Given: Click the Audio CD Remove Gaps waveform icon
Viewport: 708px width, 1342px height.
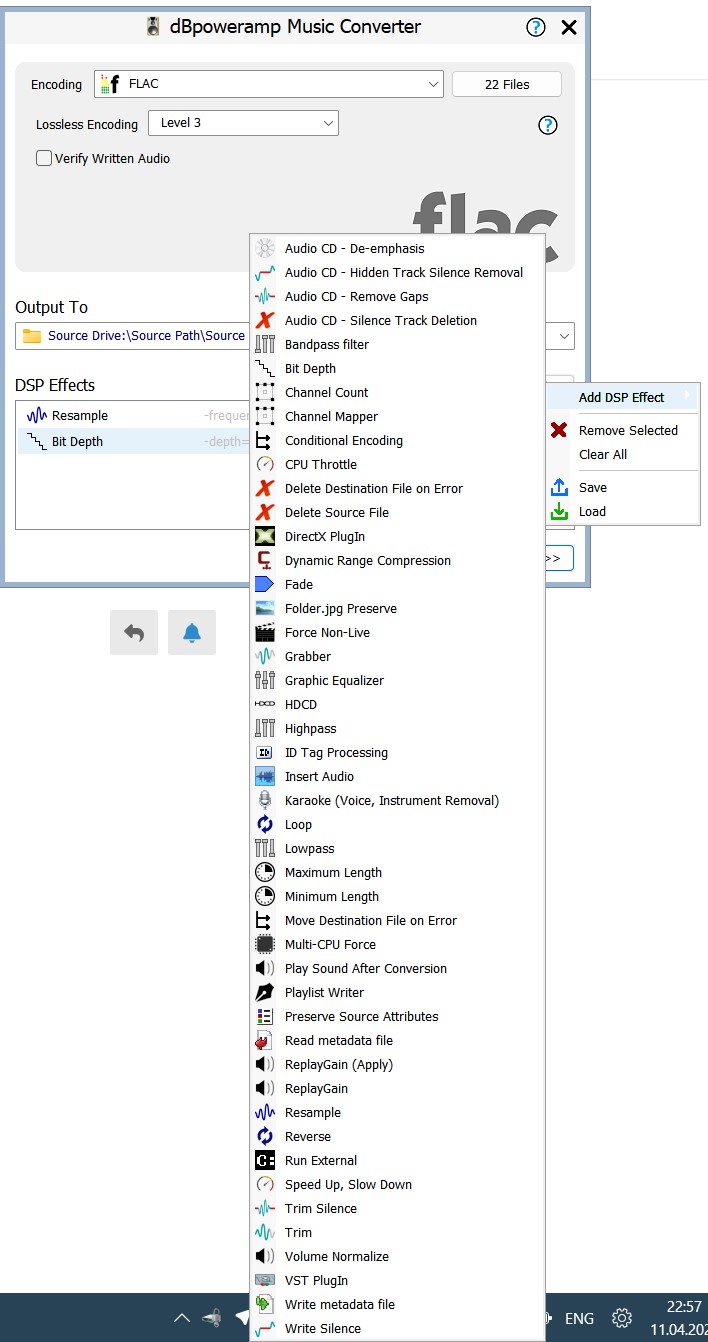Looking at the screenshot, I should coord(265,296).
